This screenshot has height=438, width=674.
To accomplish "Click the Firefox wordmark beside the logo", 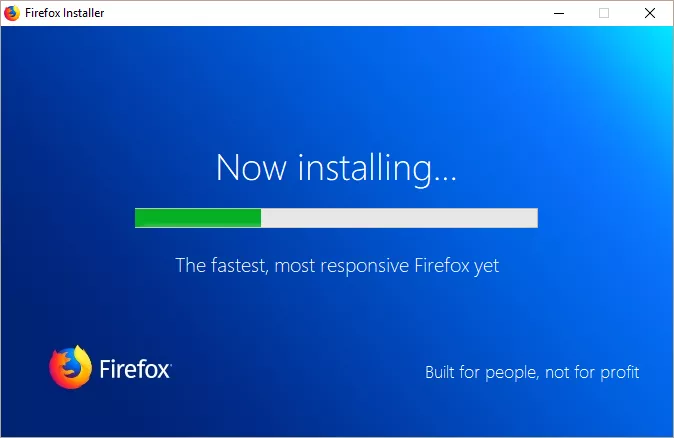I will tap(134, 369).
